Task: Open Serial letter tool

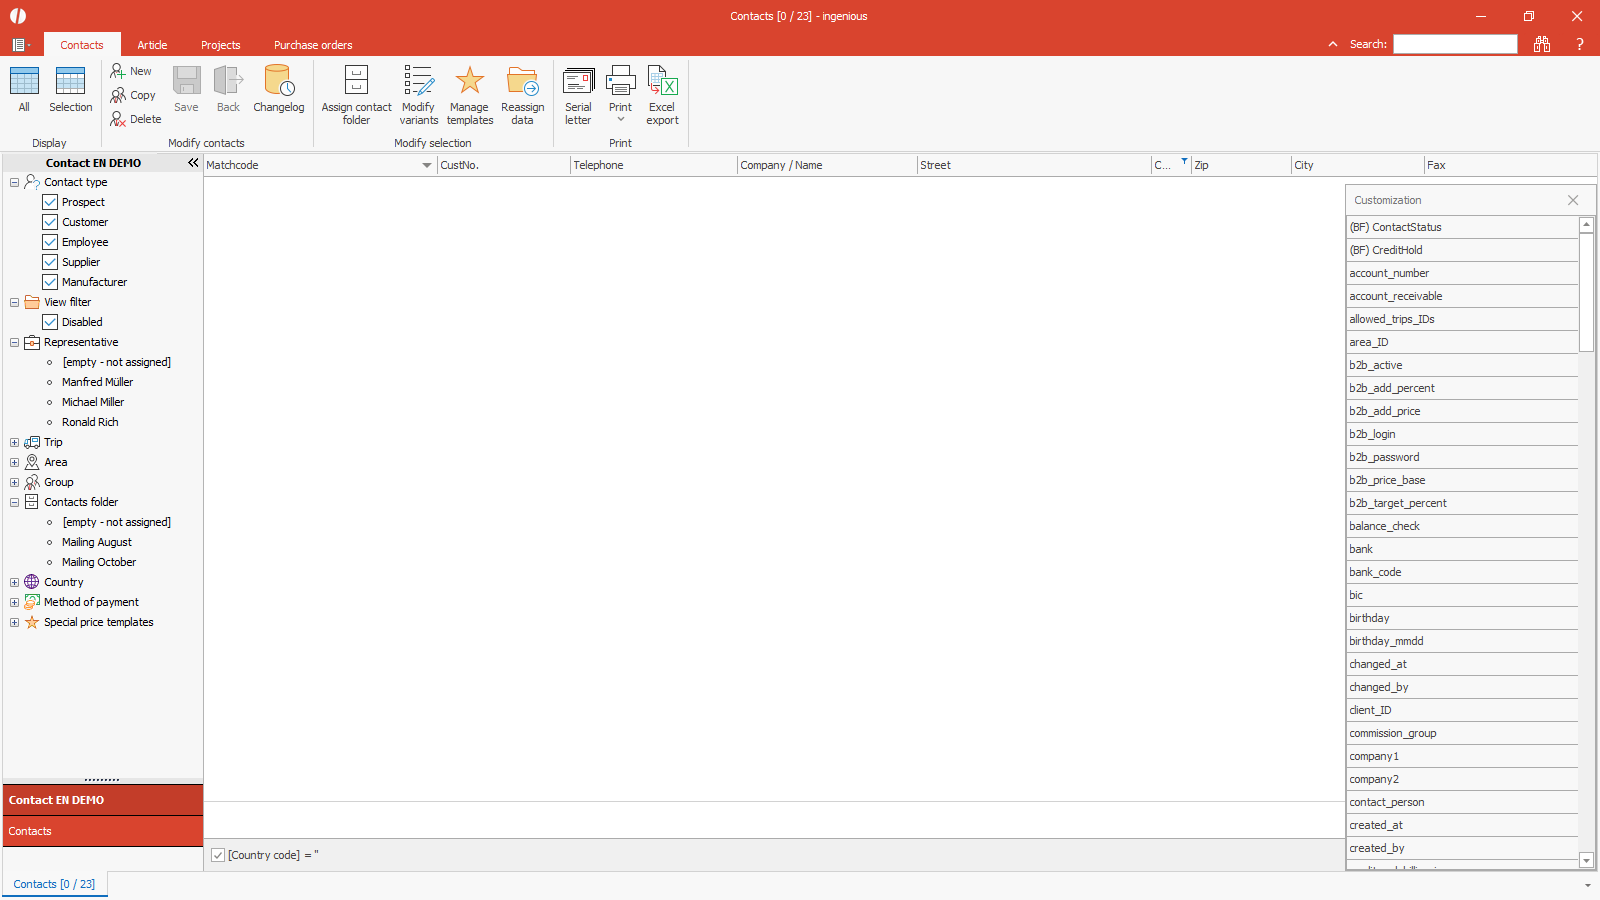Action: 578,82
